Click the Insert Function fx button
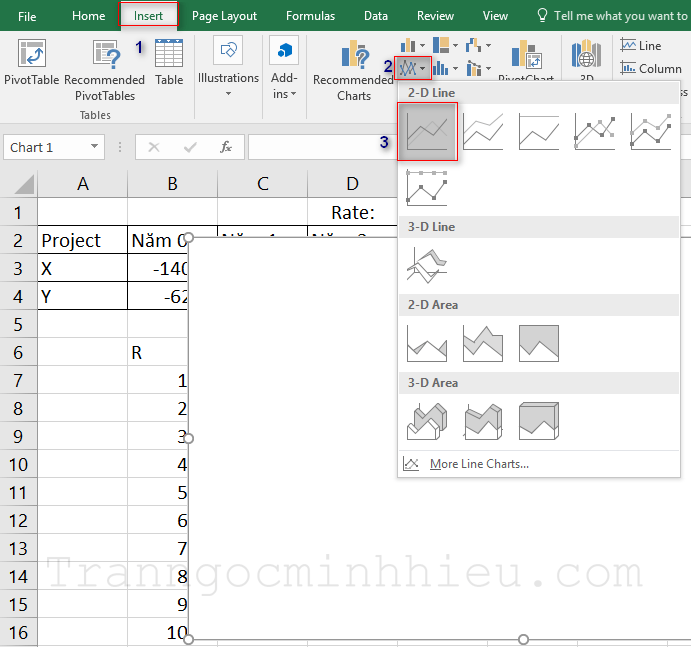 click(x=226, y=147)
